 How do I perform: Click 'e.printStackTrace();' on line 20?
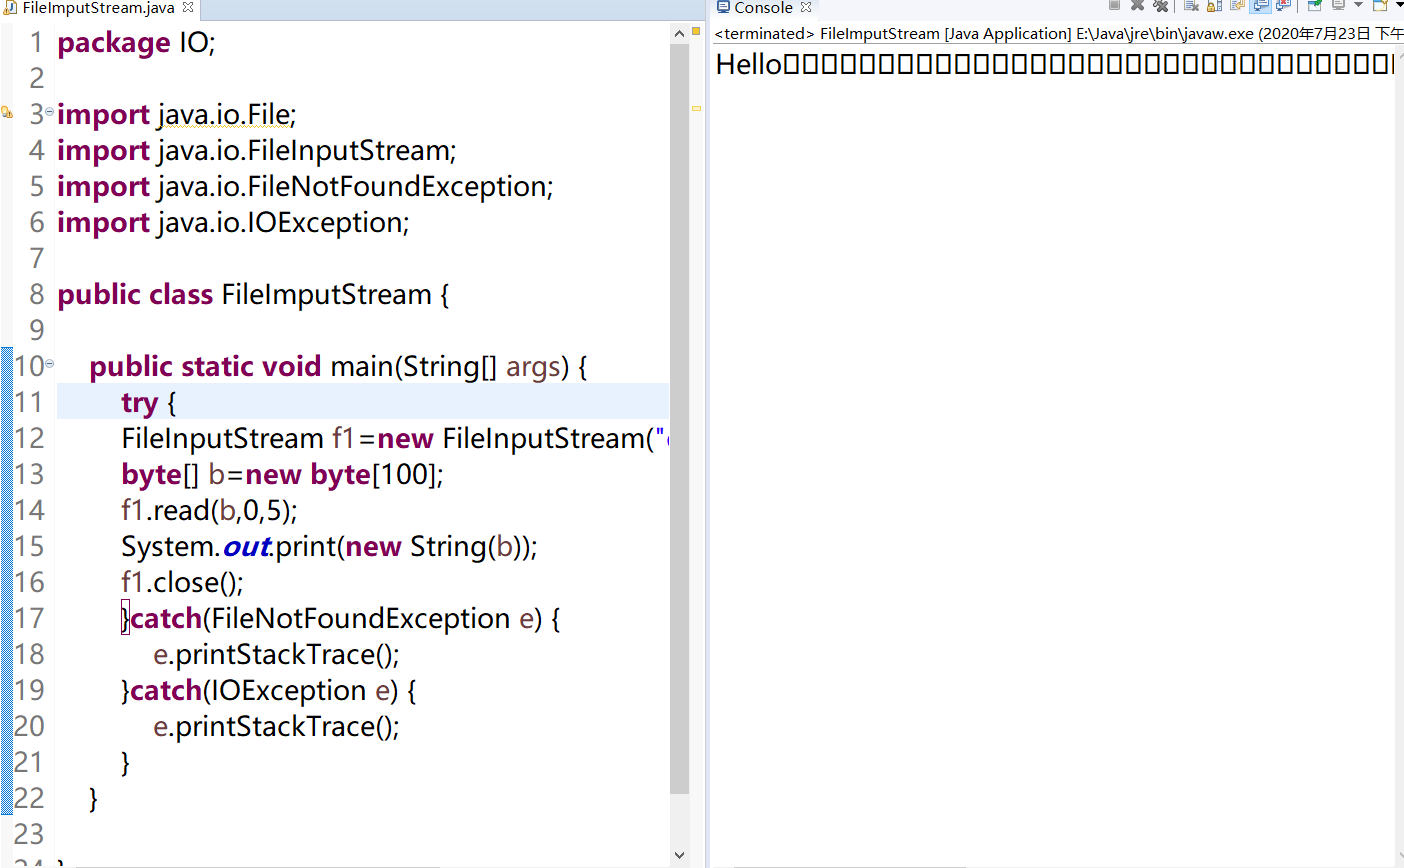tap(276, 727)
